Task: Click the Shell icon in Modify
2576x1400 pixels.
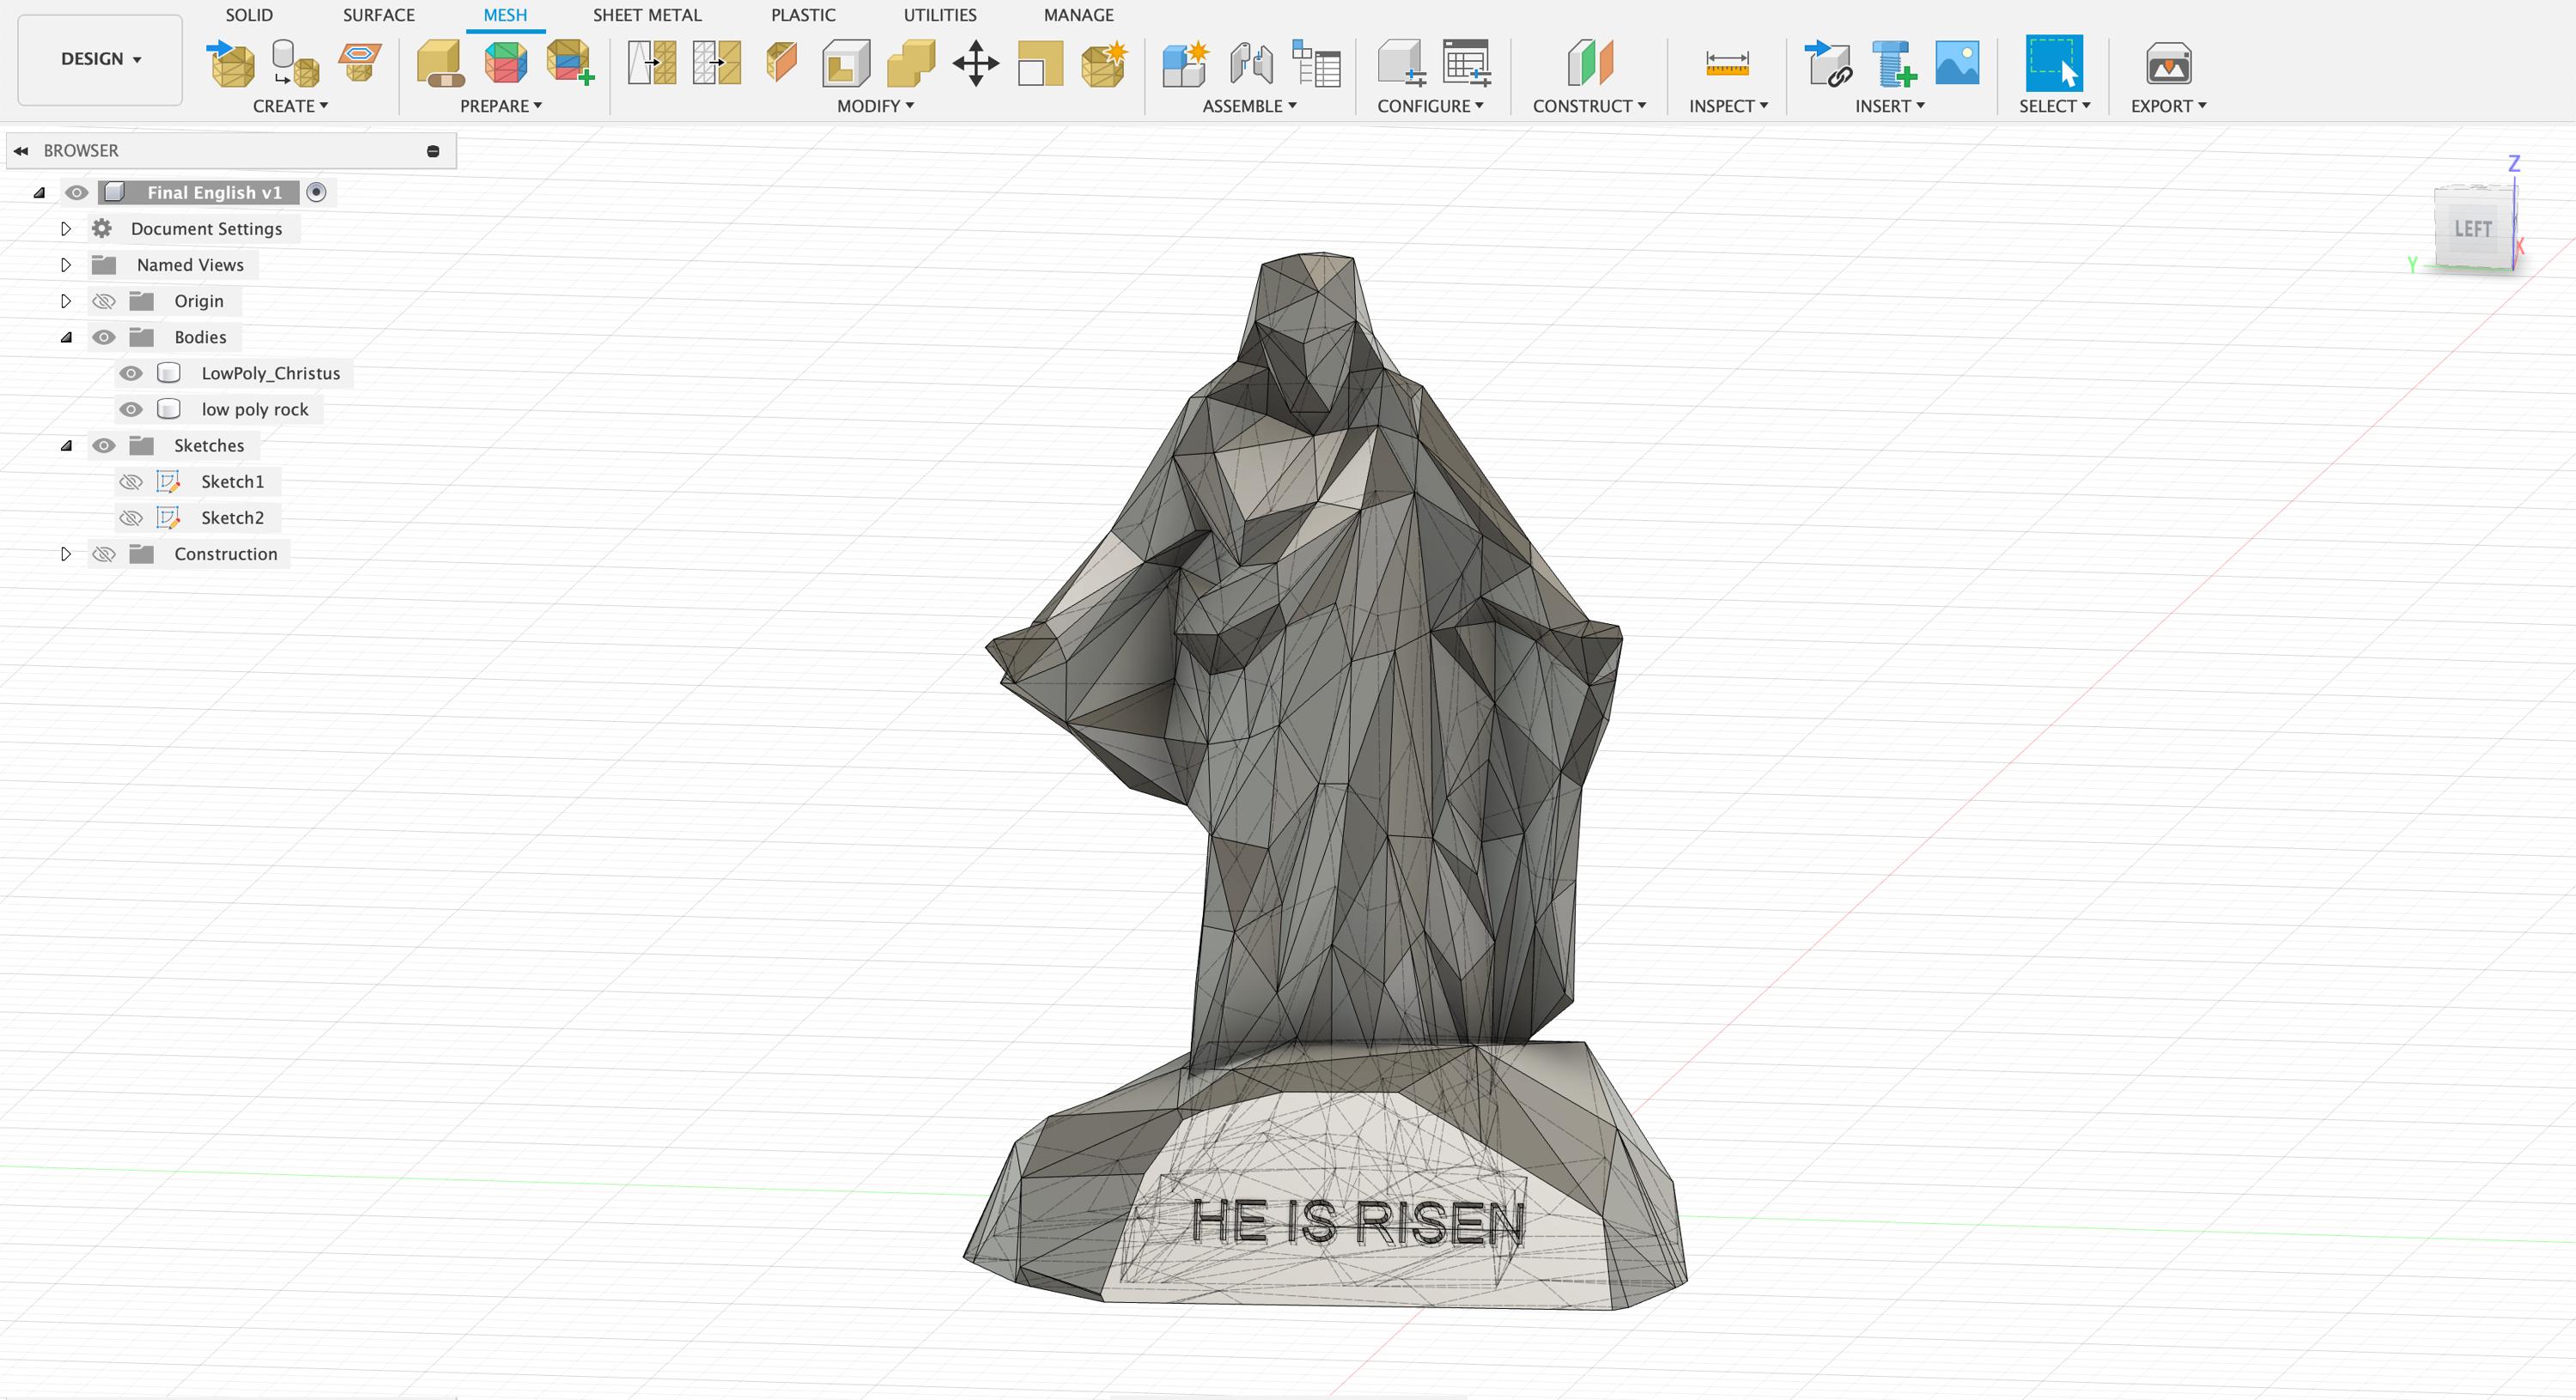Action: point(846,63)
